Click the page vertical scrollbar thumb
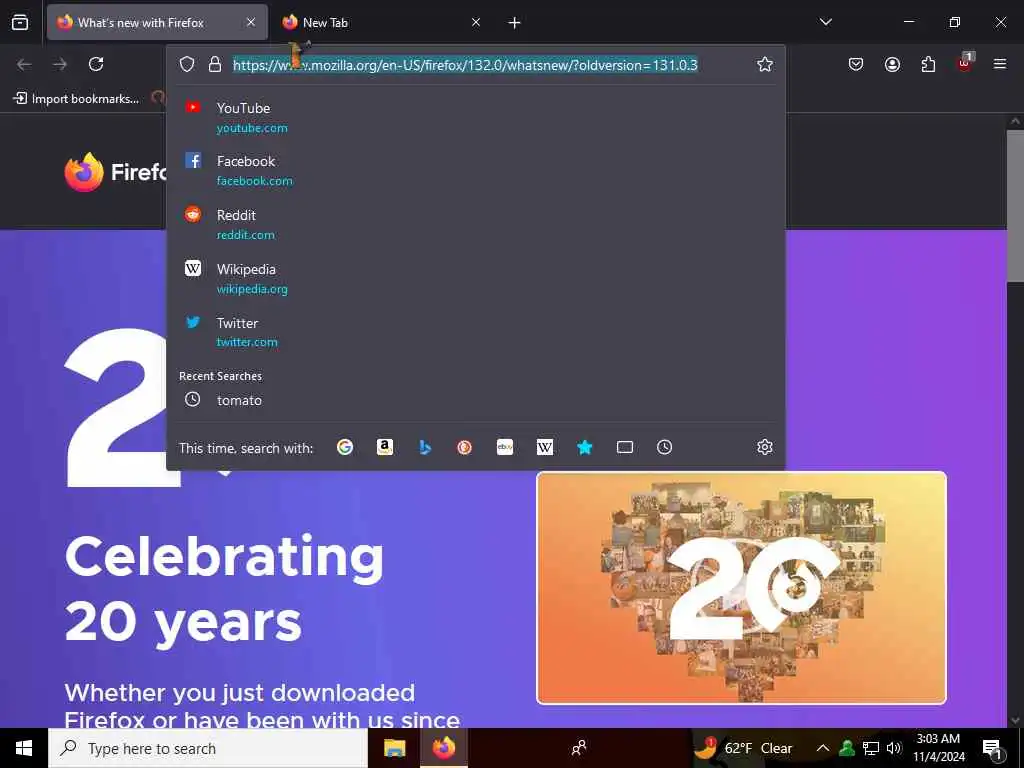 (x=1015, y=206)
